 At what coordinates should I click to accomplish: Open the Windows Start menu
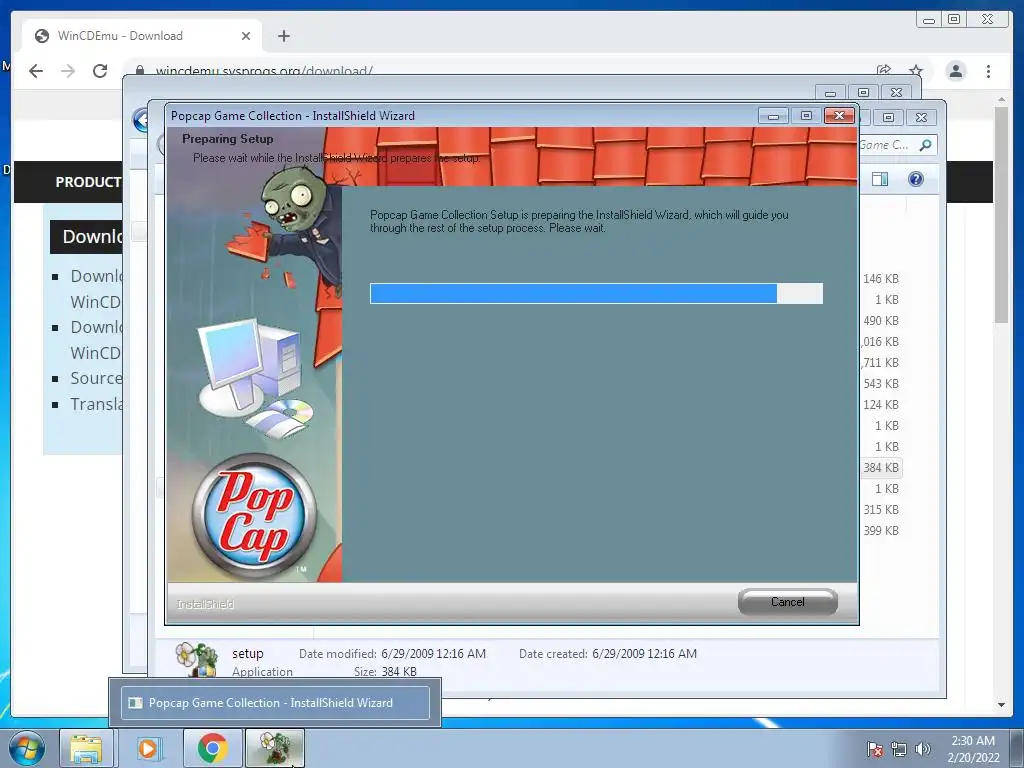tap(27, 748)
